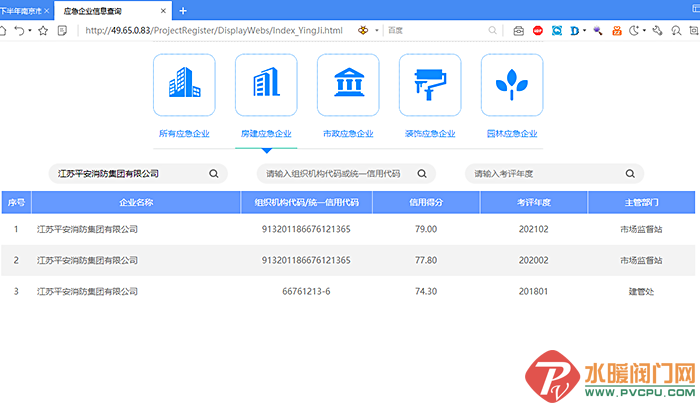Open the 市政应急企业 bank icon
Viewport: 700px width, 407px height.
(348, 85)
